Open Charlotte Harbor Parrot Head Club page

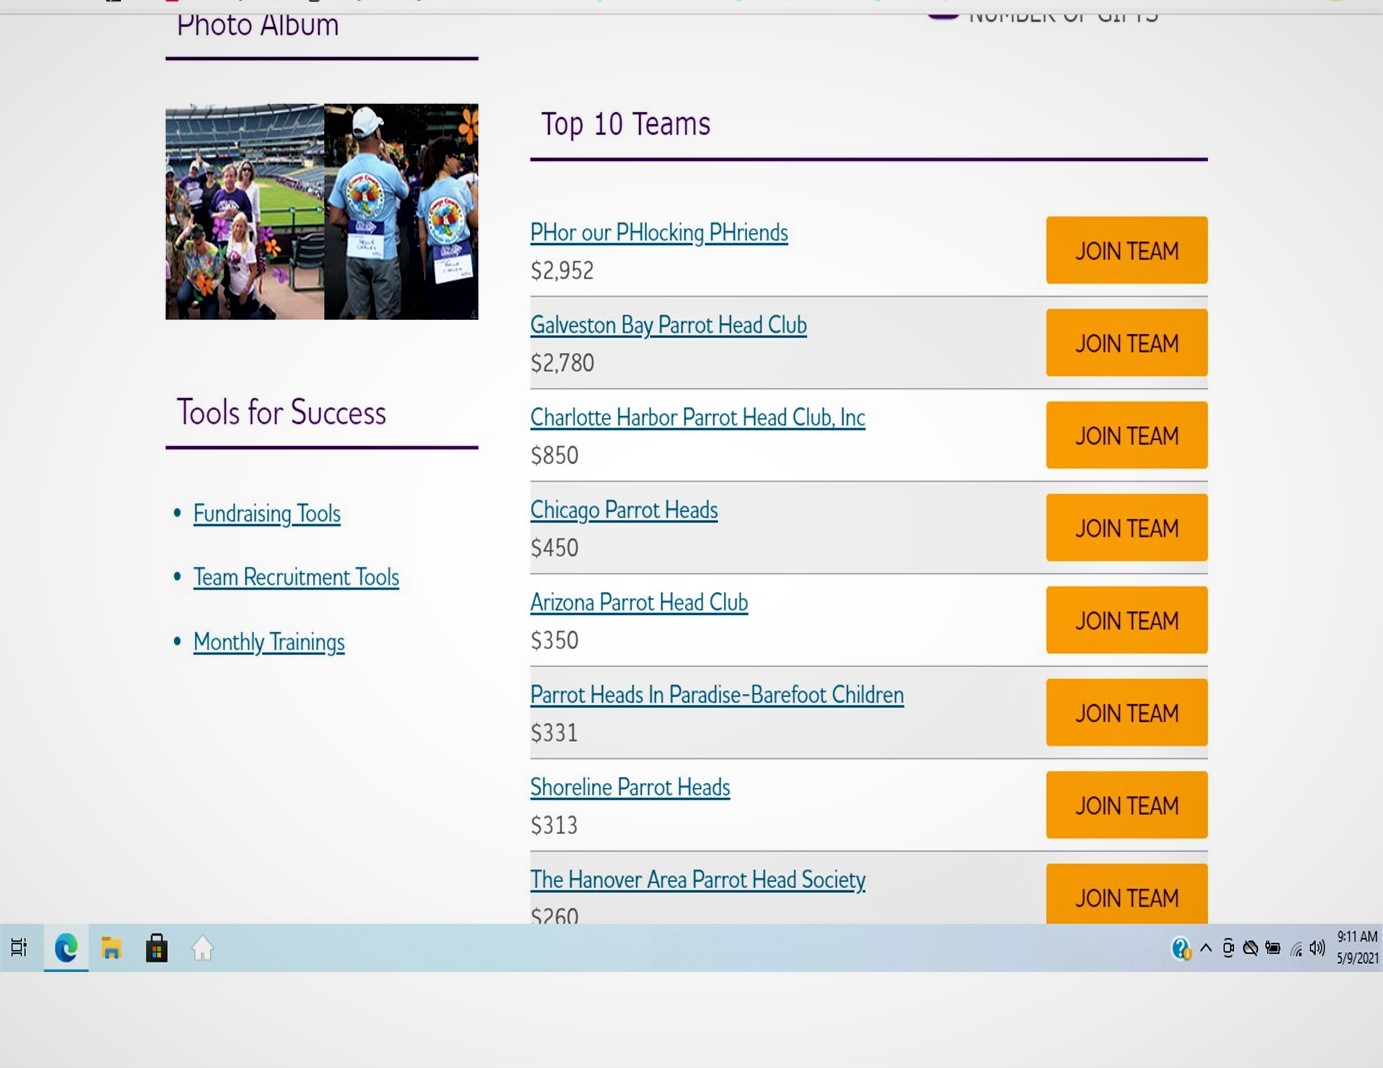[697, 418]
